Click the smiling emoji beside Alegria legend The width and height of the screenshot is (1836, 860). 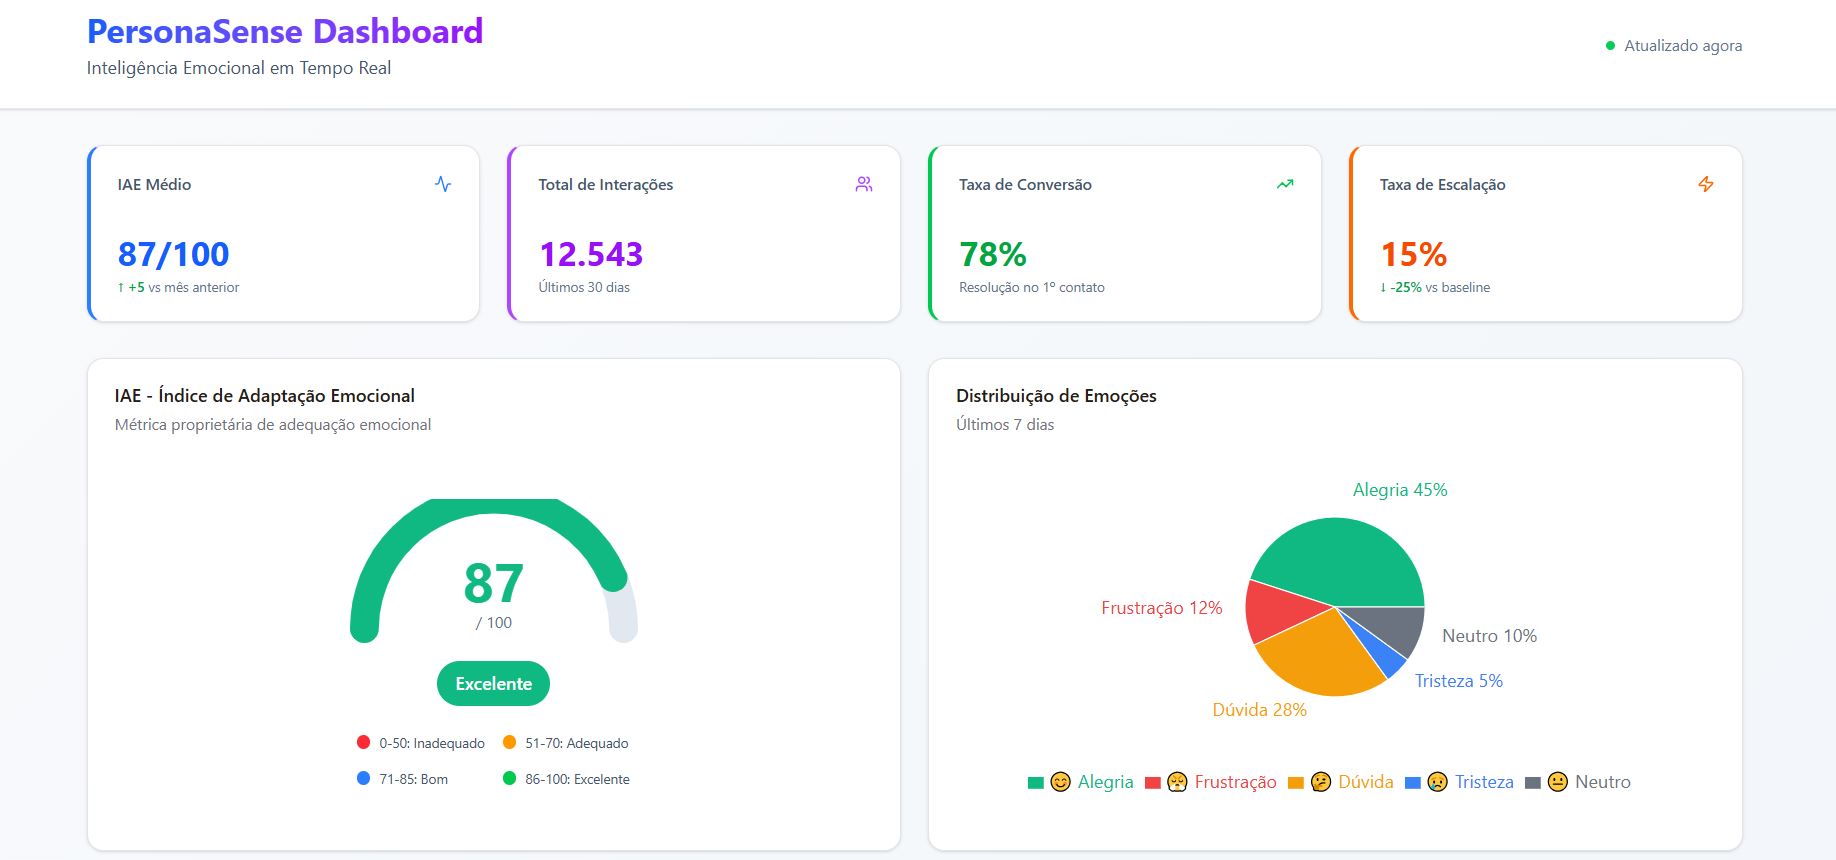click(1061, 782)
